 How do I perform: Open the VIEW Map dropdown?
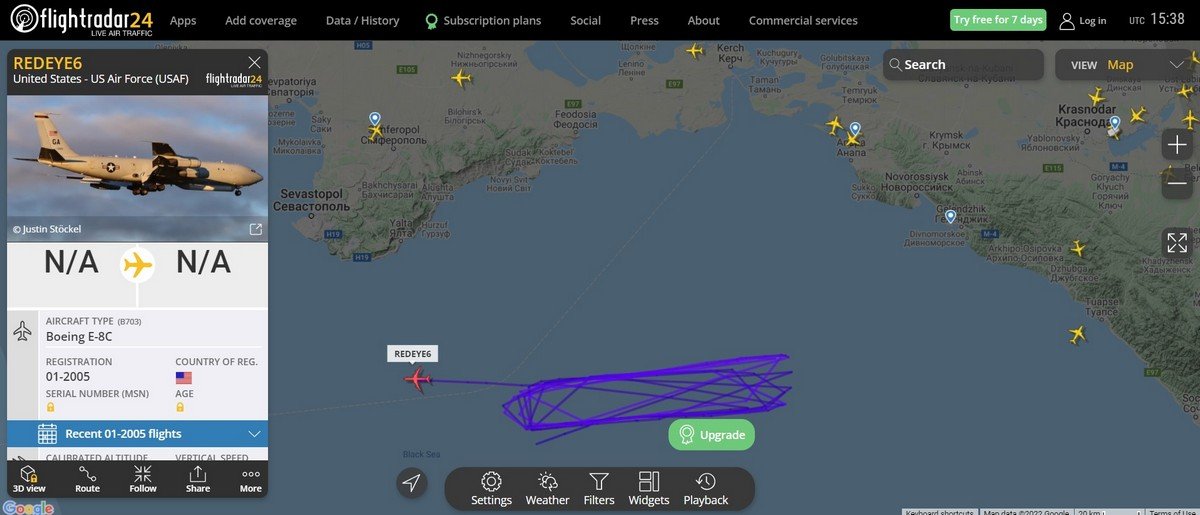(x=1126, y=65)
